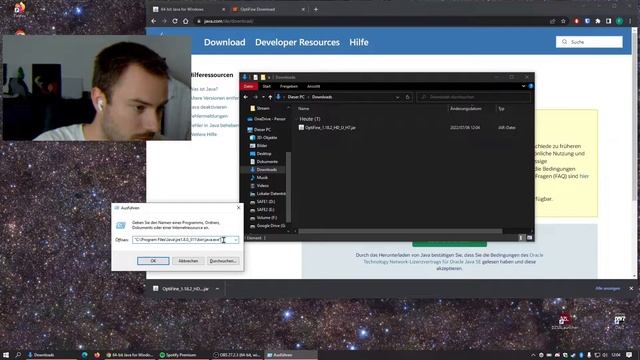
Task: Refresh the Downloads folder in Explorer
Action: [407, 97]
